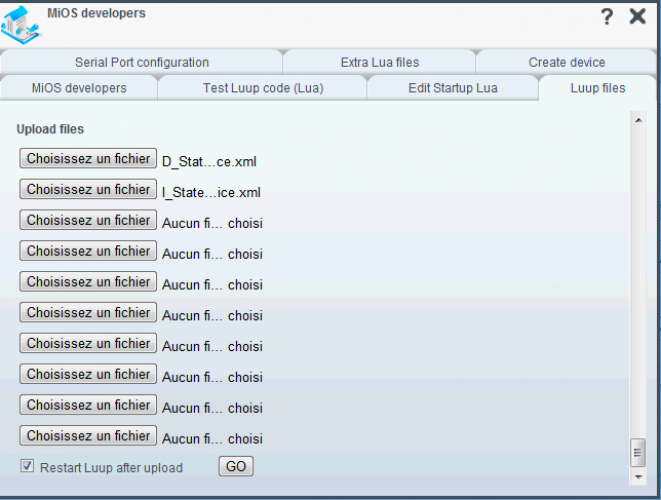Image resolution: width=661 pixels, height=500 pixels.
Task: Switch to Edit Startup Lua tab
Action: click(x=453, y=88)
